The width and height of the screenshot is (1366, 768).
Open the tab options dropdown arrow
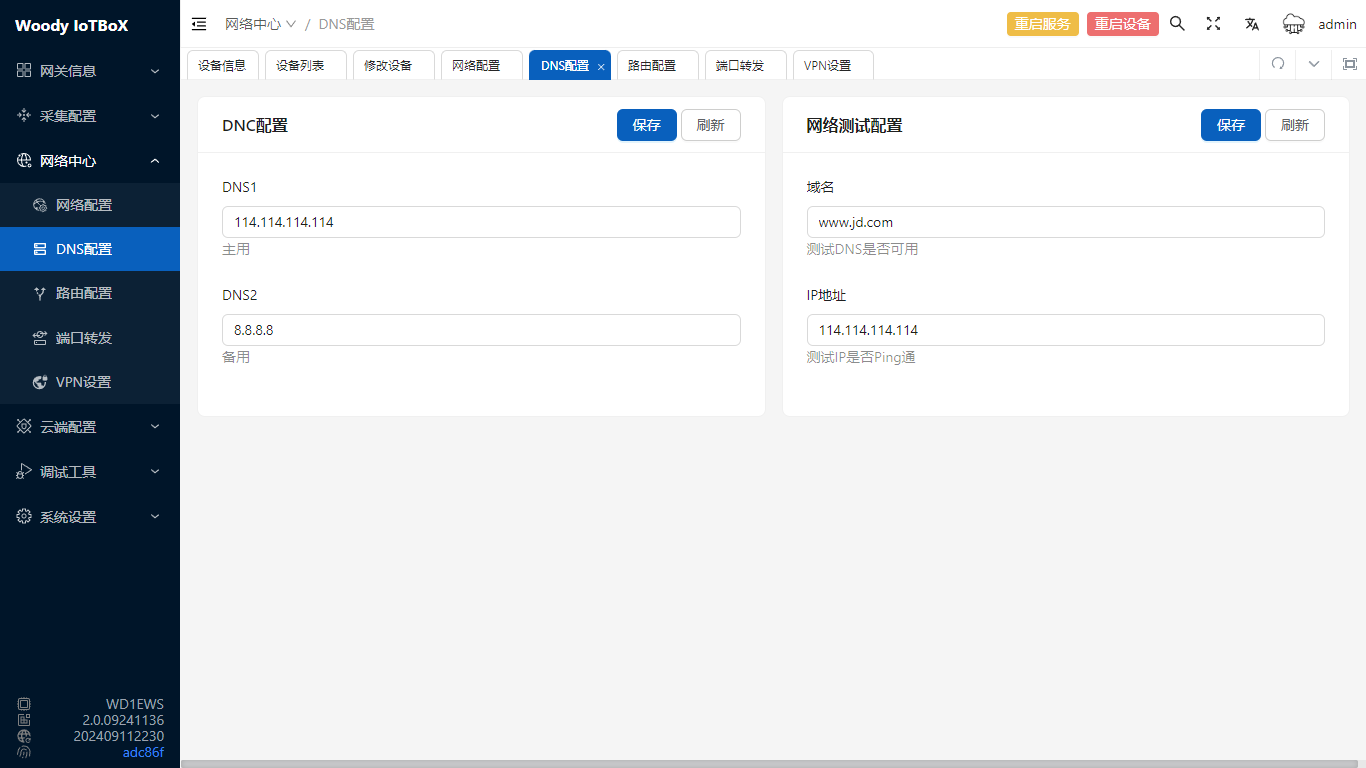click(x=1313, y=64)
